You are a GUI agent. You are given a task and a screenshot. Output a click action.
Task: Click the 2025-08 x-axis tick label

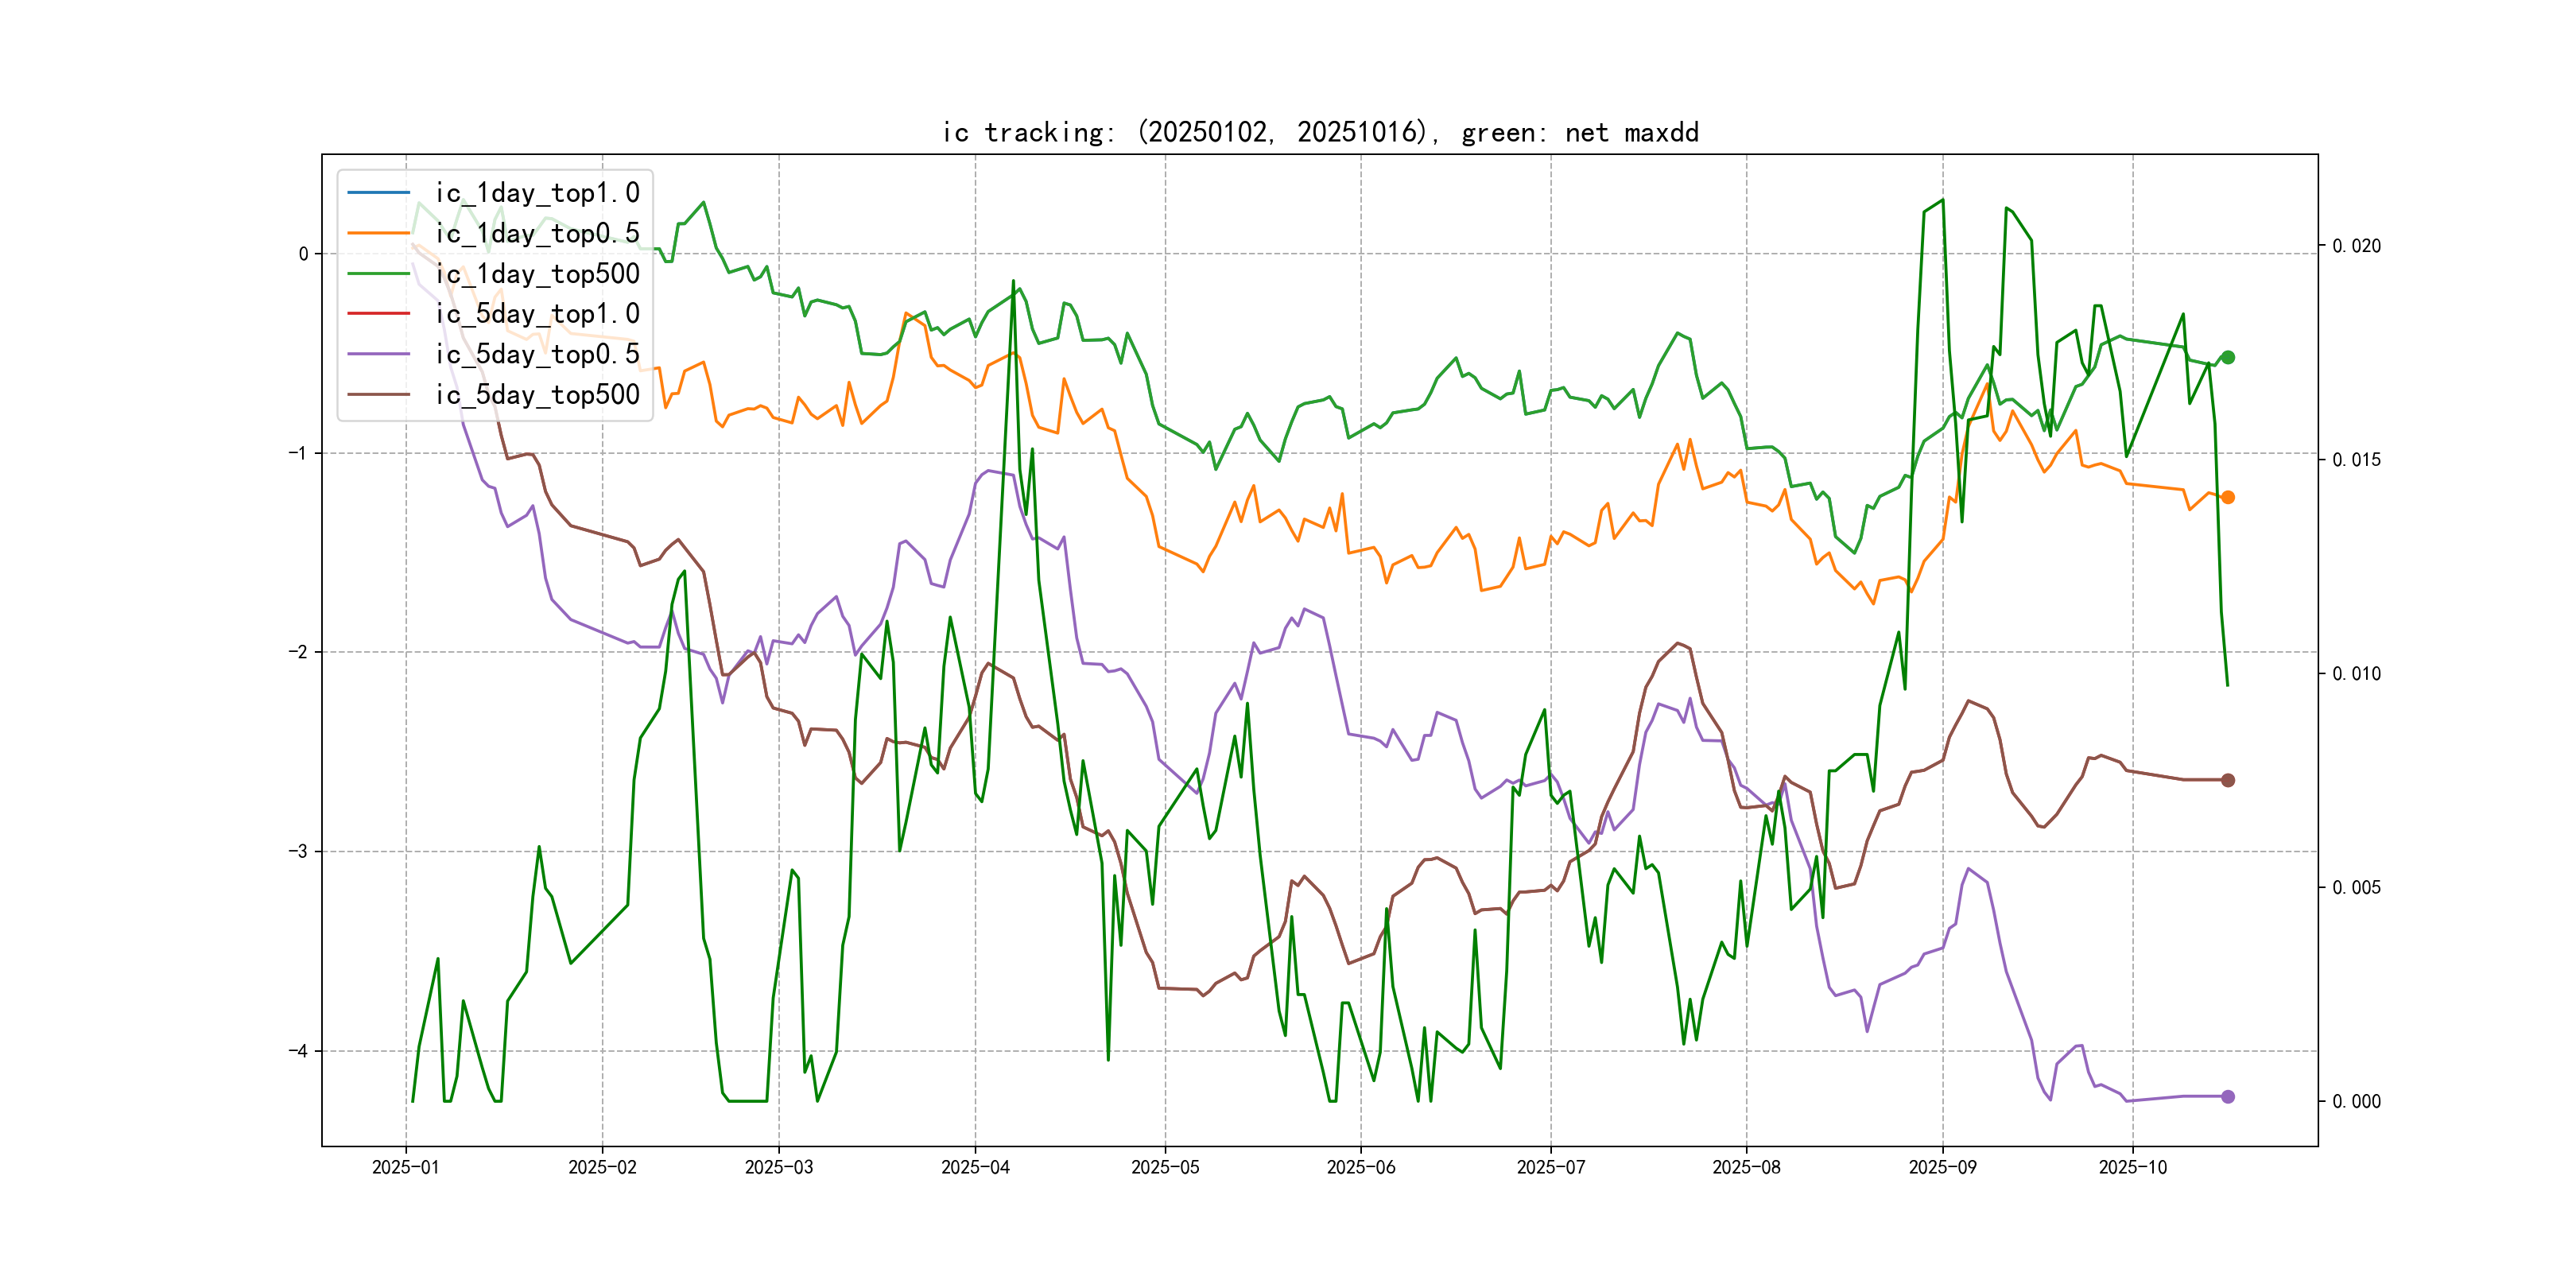1745,1168
